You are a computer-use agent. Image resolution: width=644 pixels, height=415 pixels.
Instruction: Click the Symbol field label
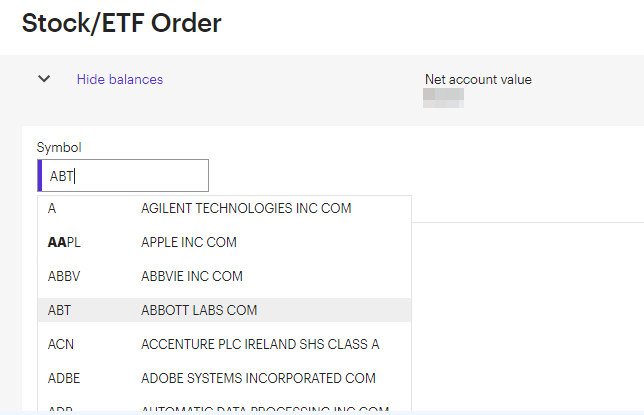coord(59,147)
